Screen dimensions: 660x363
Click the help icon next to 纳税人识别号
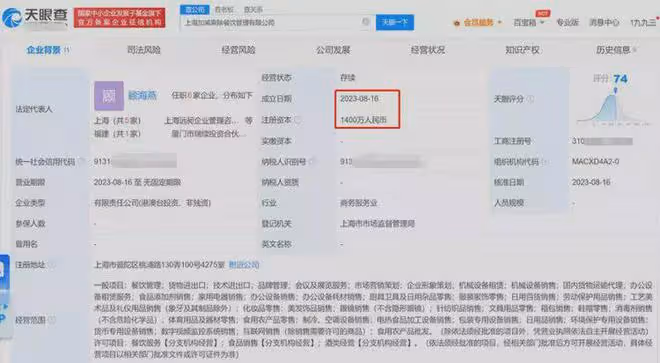tap(312, 161)
